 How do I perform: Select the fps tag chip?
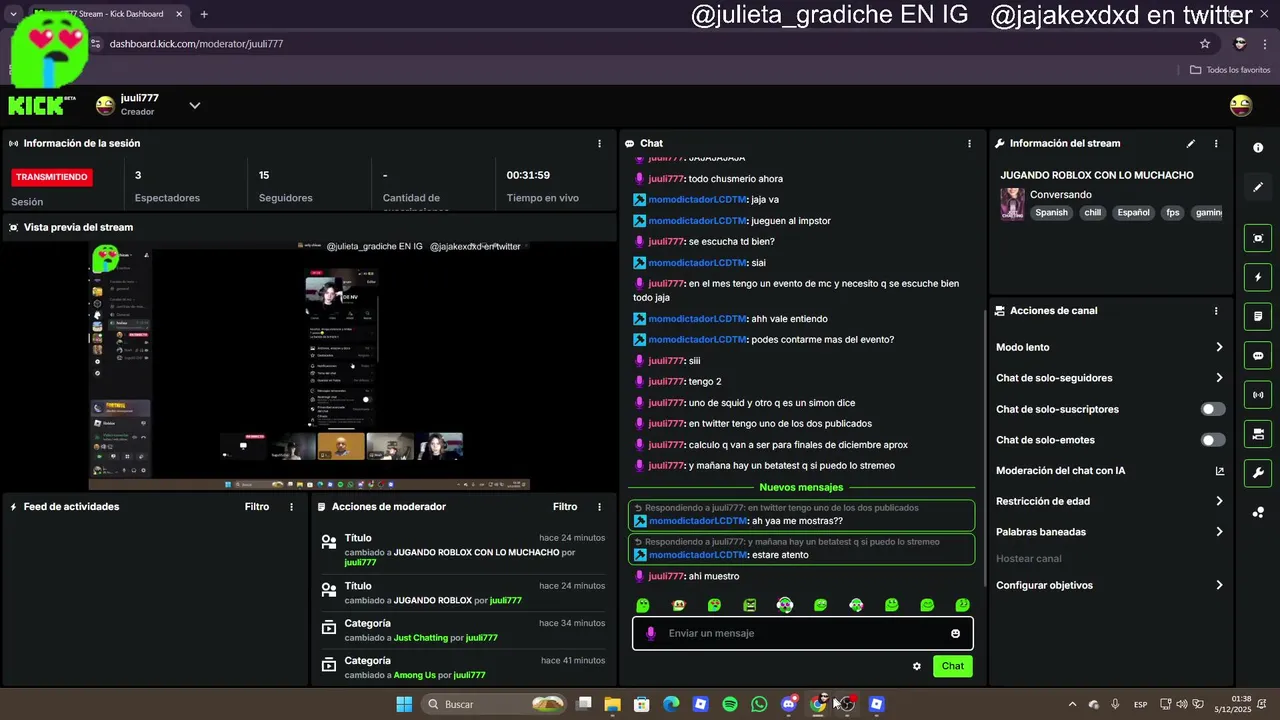1173,213
